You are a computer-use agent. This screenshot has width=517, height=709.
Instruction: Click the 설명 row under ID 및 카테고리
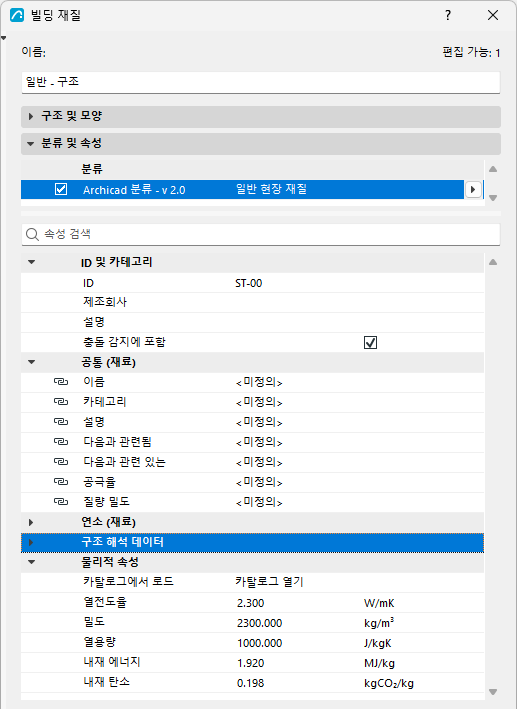point(252,322)
